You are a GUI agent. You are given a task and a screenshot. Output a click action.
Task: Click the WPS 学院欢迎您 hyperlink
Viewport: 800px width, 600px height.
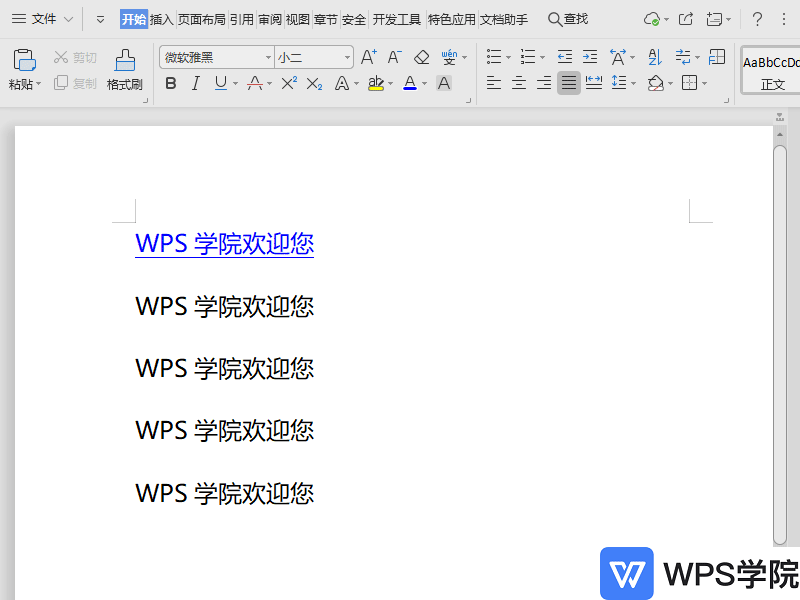click(224, 243)
